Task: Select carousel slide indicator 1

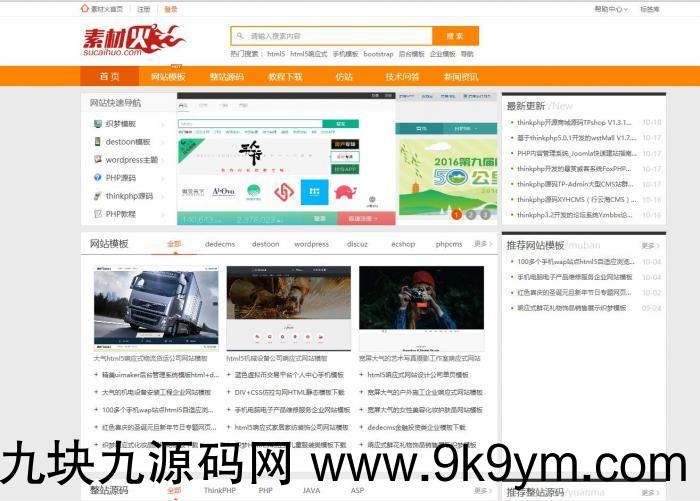Action: click(457, 214)
